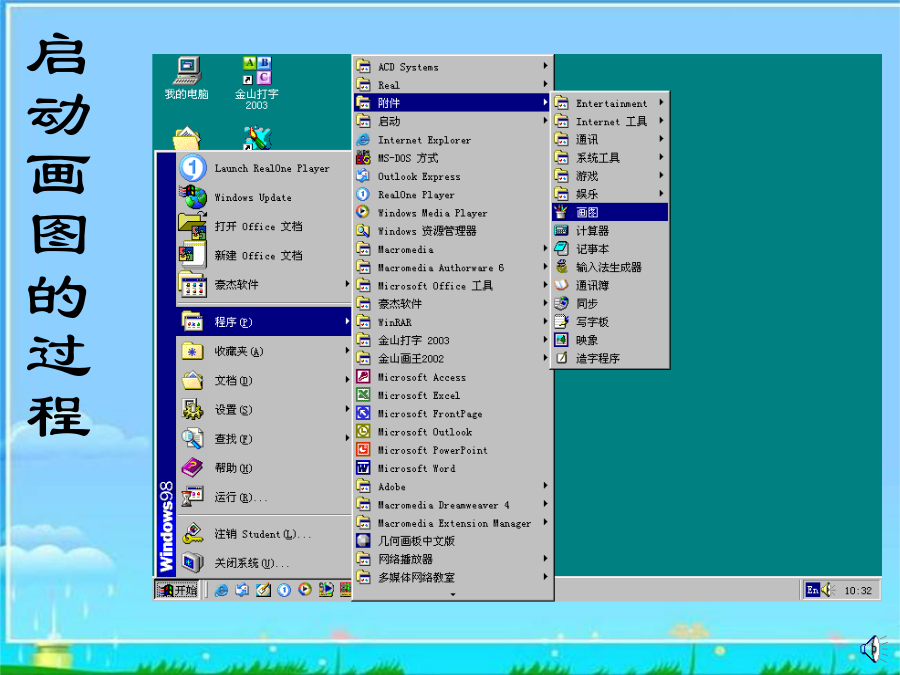900x675 pixels.
Task: Choose 运行(R)... from Start menu
Action: [x=263, y=496]
